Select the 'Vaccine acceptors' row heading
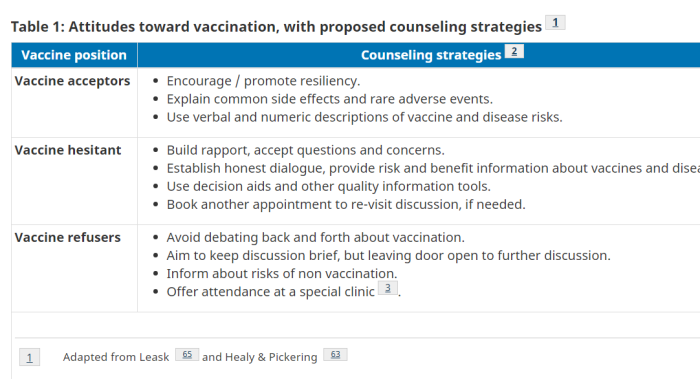Viewport: 700px width, 379px height. tap(72, 81)
